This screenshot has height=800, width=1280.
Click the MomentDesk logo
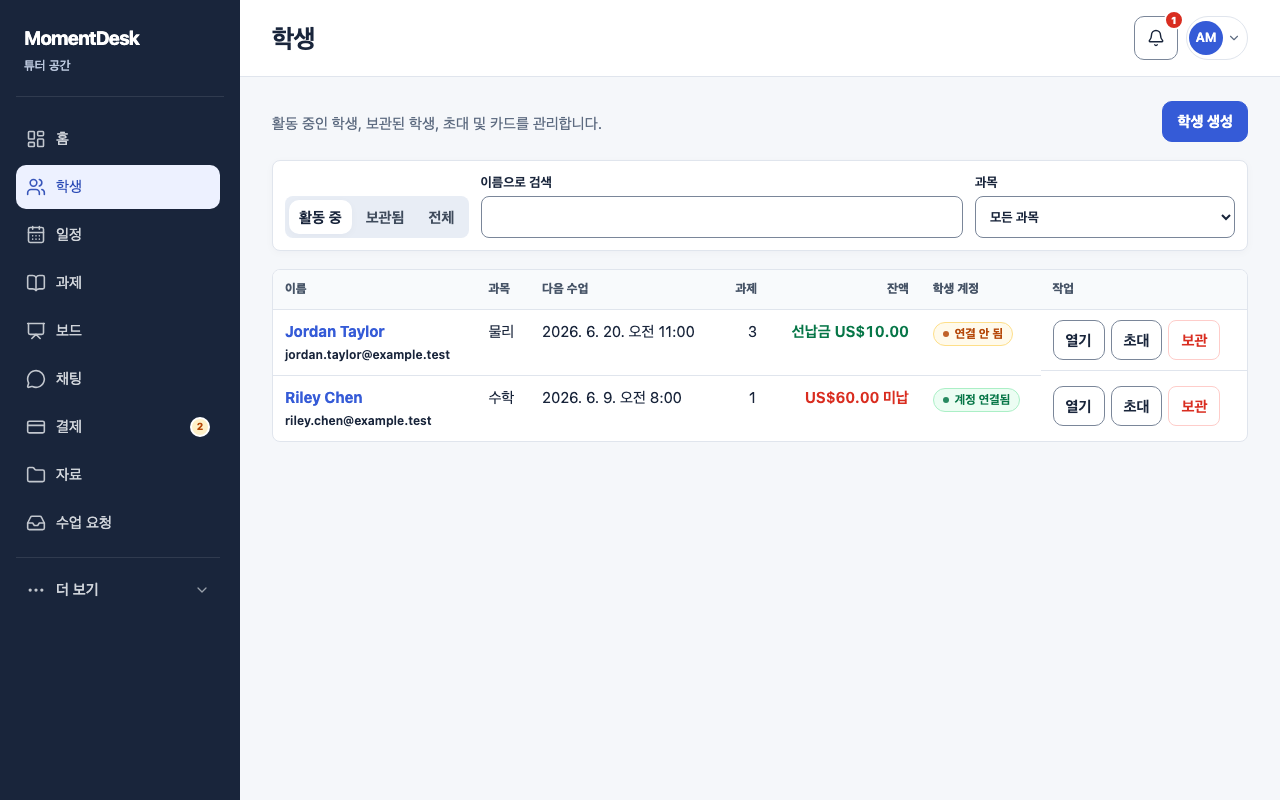pyautogui.click(x=82, y=38)
